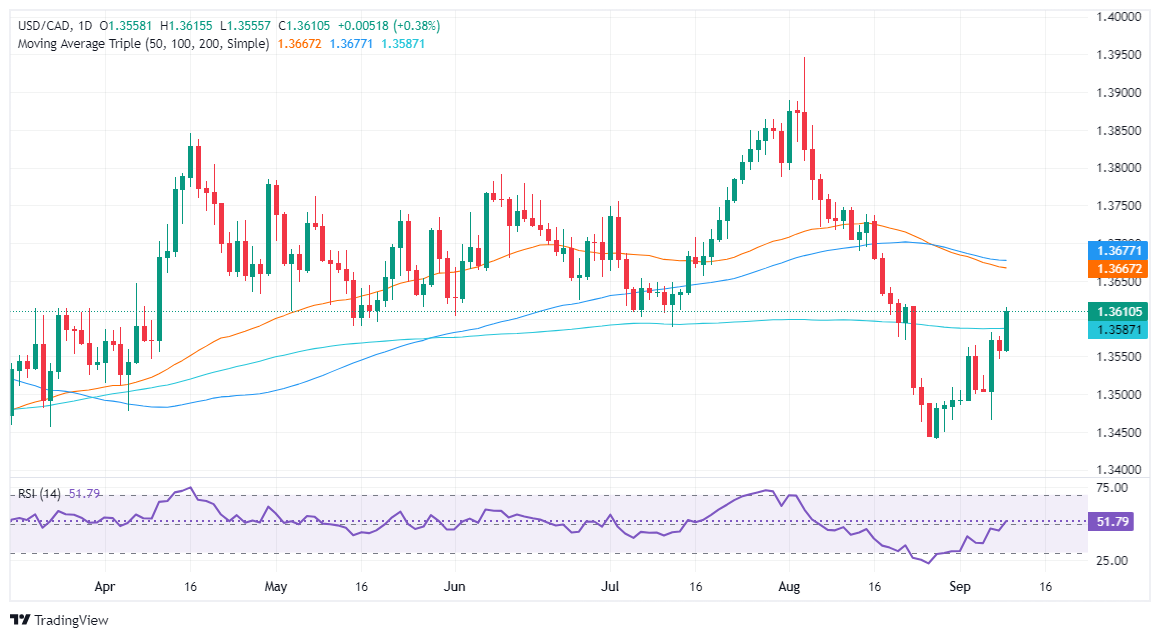Click the 75.00 level on RSI scale
This screenshot has width=1160, height=638.
[x=1112, y=488]
